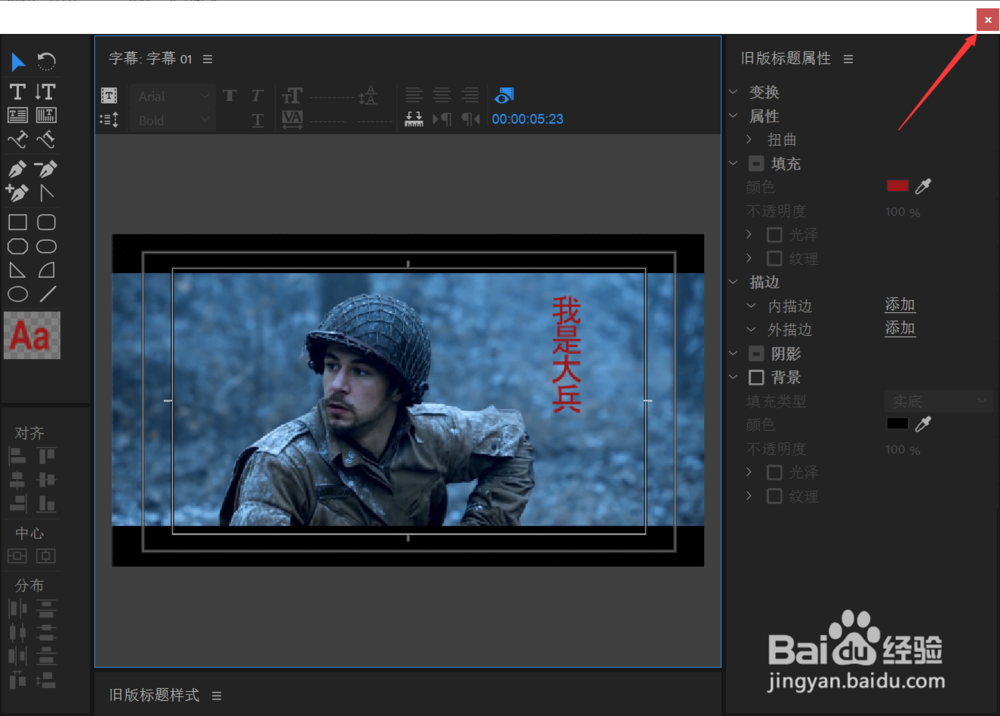Click 添加 link for 内描边
Viewport: 1000px width, 716px height.
coord(900,305)
